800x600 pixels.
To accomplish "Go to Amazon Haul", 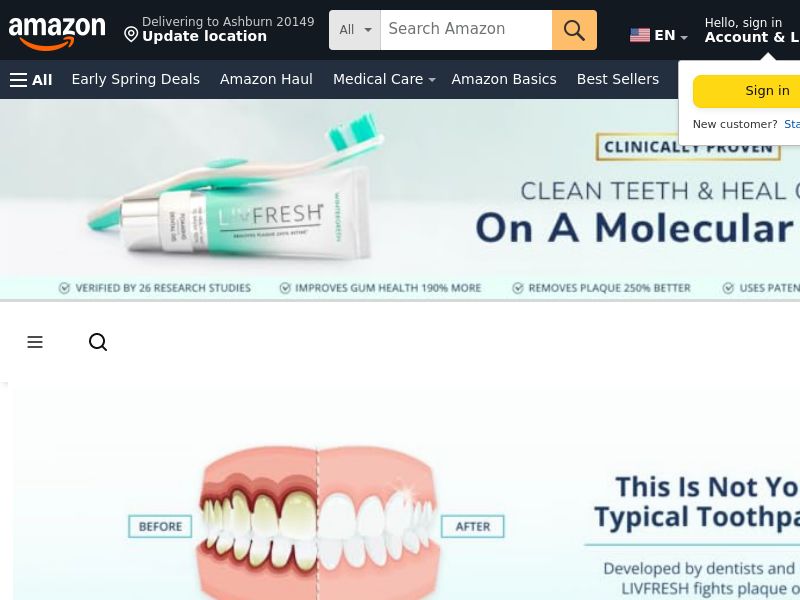I will coord(266,79).
